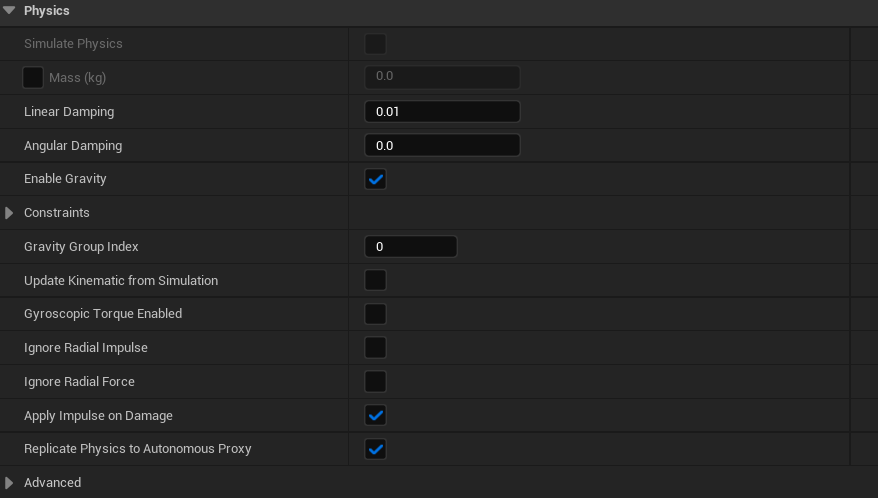Click the Constraints row label
Screen dimensions: 878x498
(x=57, y=213)
